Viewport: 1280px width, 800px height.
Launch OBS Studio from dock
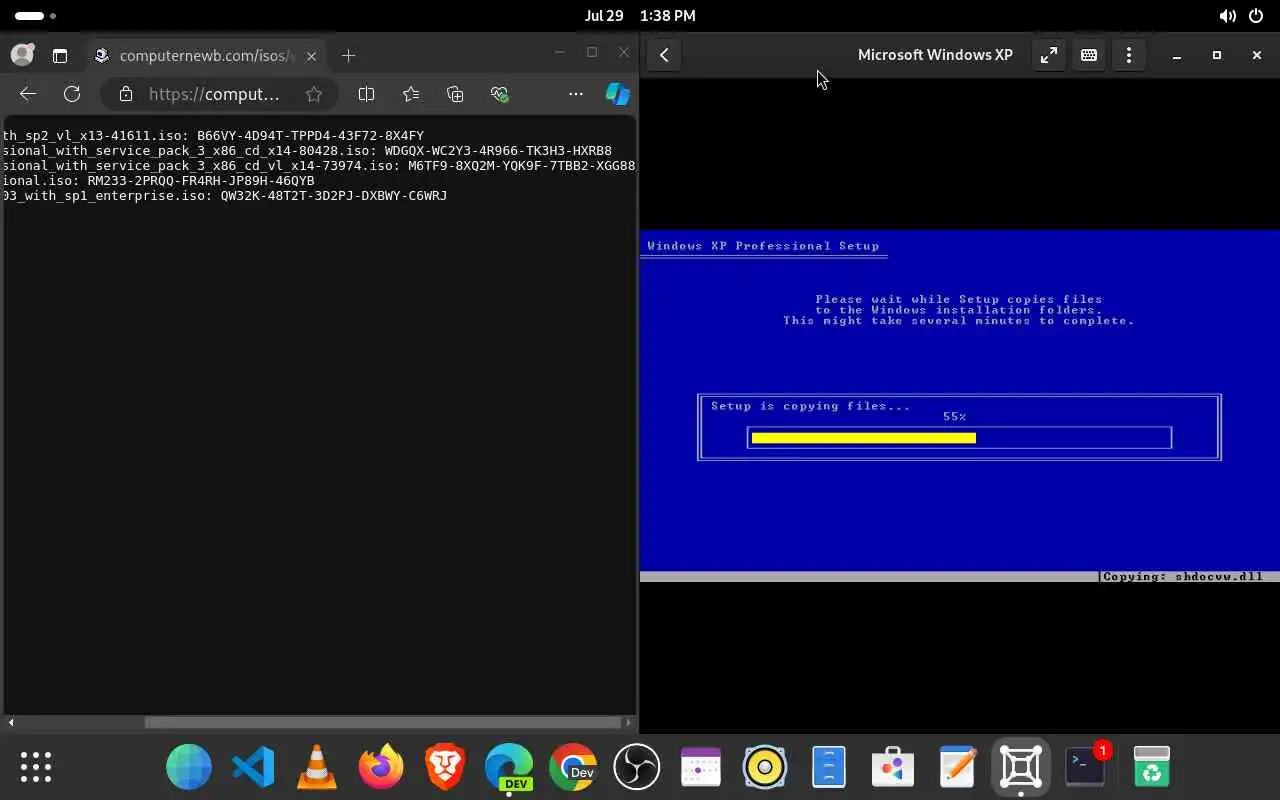[637, 767]
